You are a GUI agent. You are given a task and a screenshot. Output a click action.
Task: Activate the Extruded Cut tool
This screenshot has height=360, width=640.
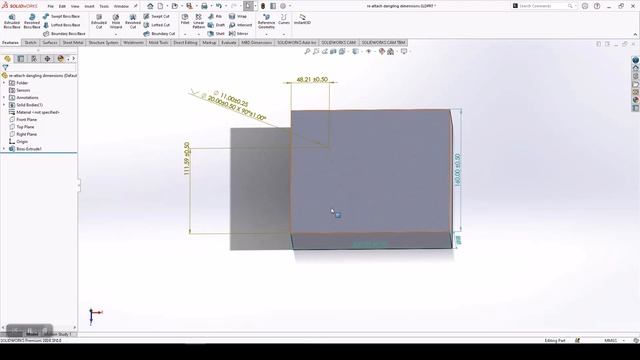pos(99,21)
